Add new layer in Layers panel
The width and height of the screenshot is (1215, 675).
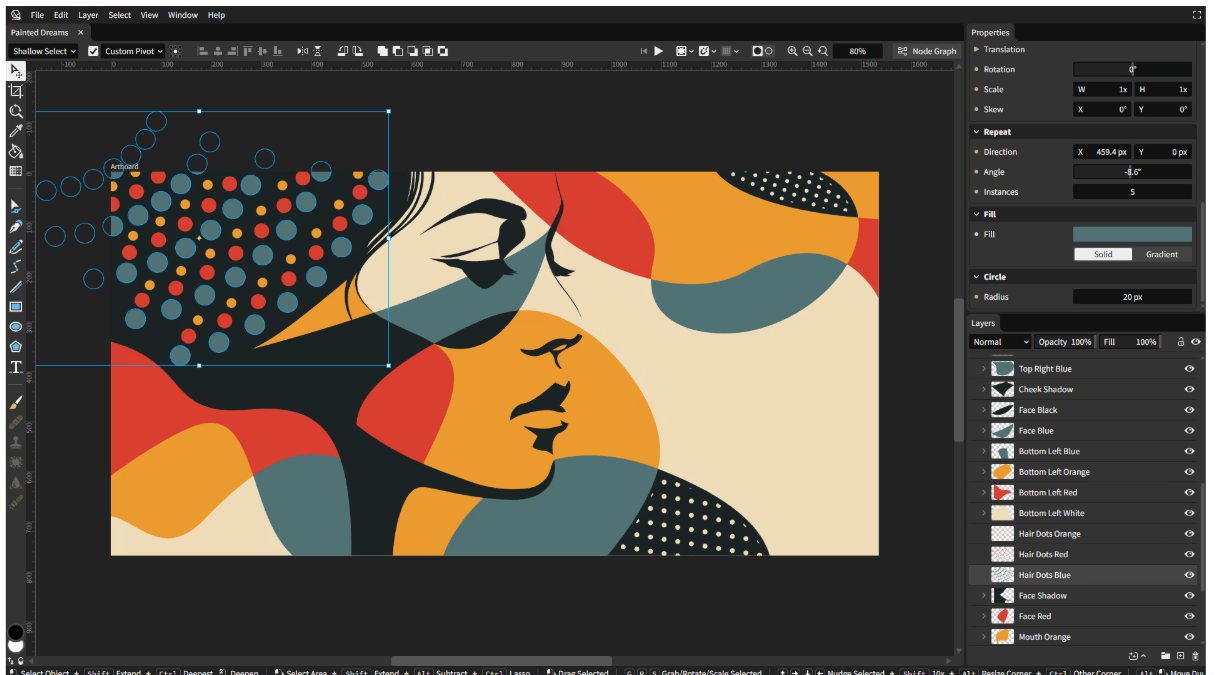tap(1180, 656)
